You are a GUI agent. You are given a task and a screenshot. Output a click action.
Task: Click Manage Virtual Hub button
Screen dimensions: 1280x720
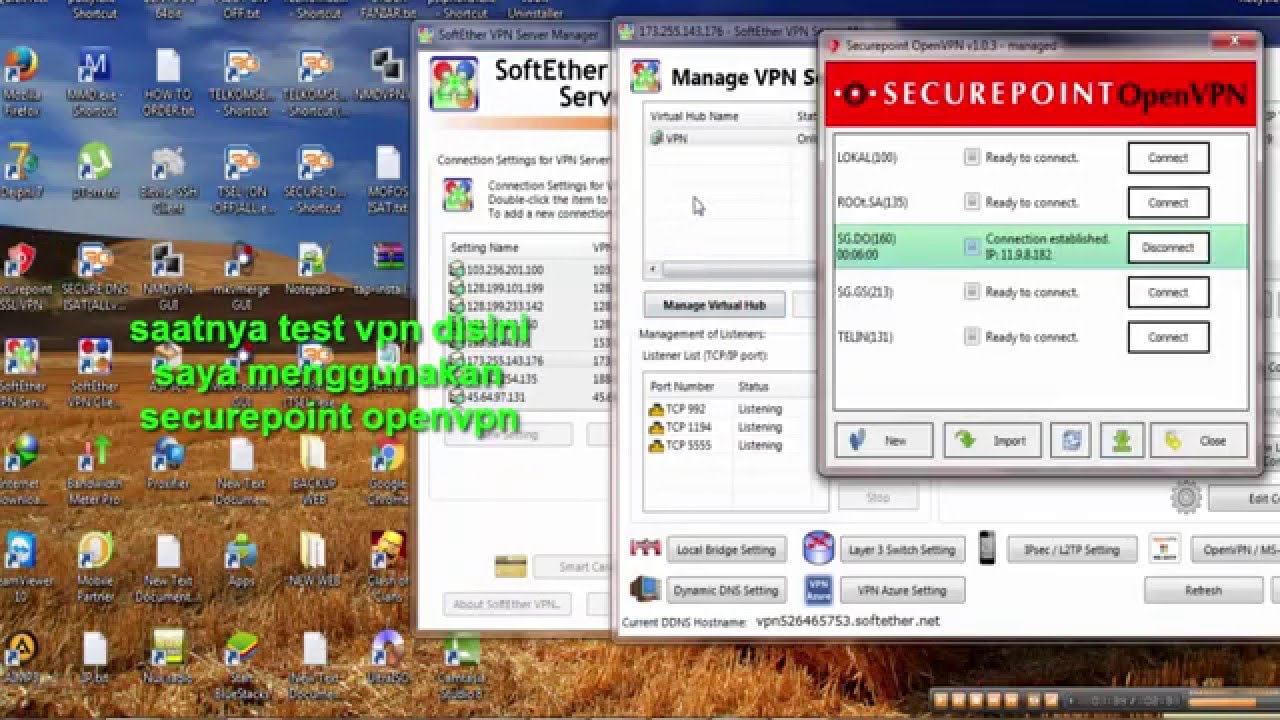pyautogui.click(x=714, y=305)
